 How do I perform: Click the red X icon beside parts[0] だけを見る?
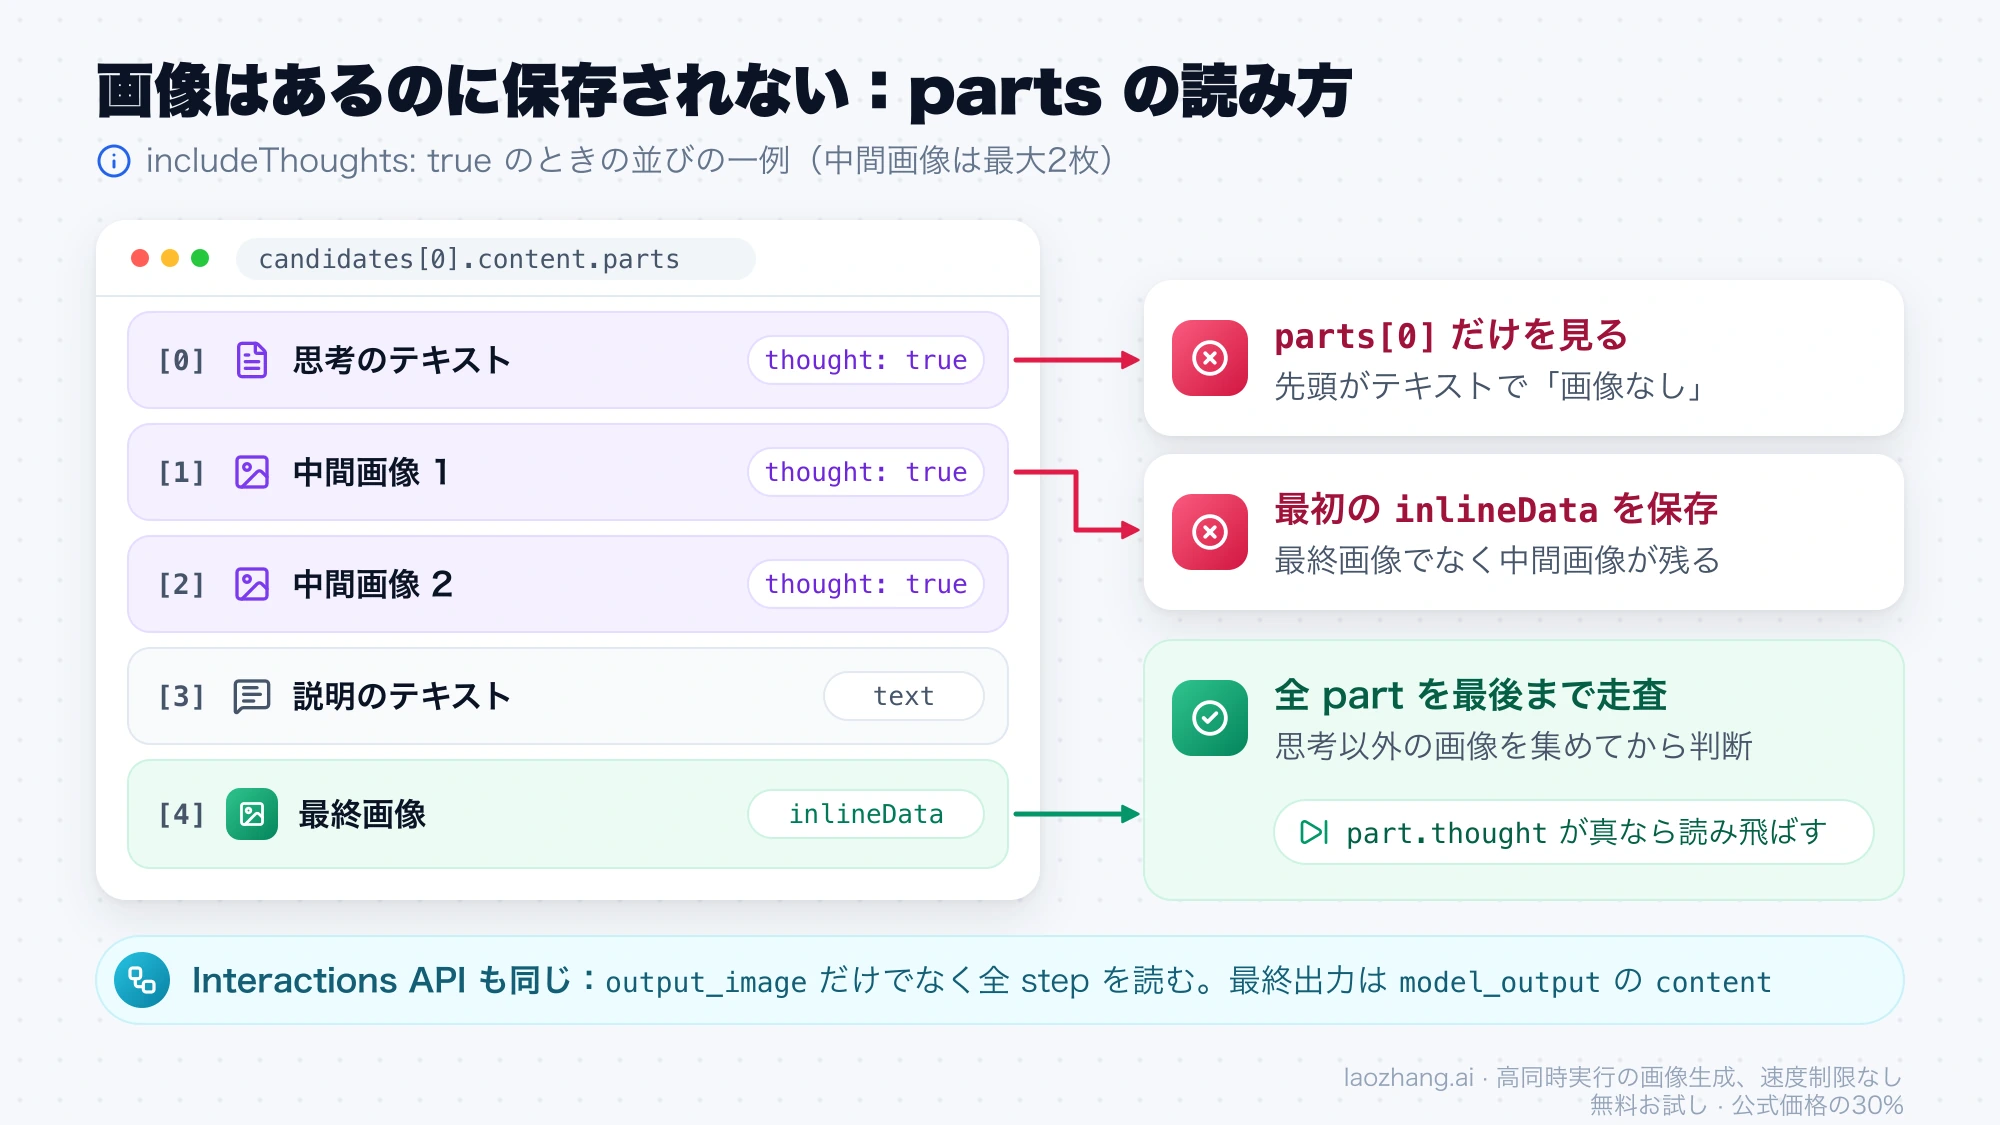pos(1210,358)
